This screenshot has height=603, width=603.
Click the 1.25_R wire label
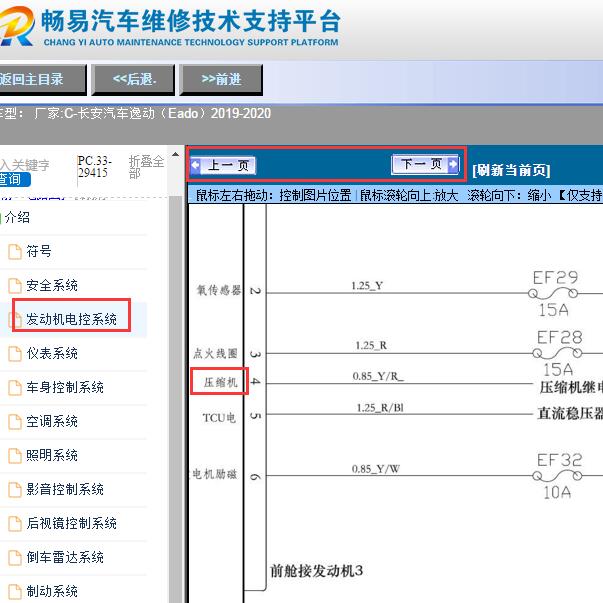pyautogui.click(x=371, y=345)
